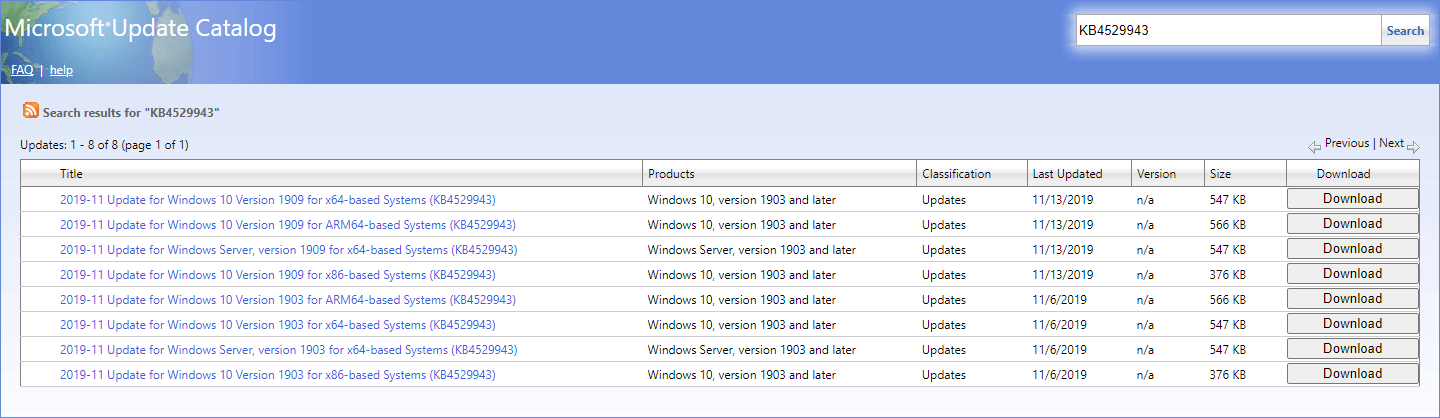Screen dimensions: 1440x418
Task: Open Windows Server version 1909 x64 update link
Action: point(288,250)
